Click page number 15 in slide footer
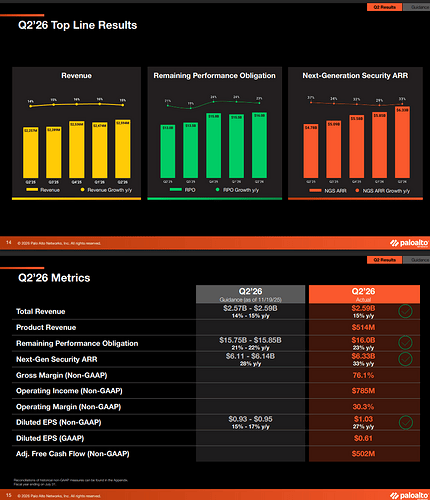Screen dimensions: 430x500 tap(9, 495)
